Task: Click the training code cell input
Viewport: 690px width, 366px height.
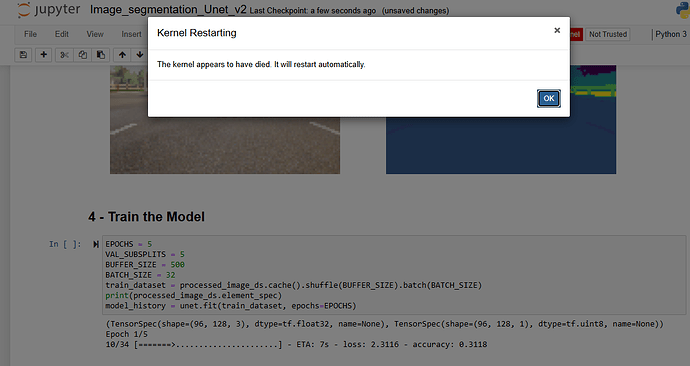Action: 394,275
